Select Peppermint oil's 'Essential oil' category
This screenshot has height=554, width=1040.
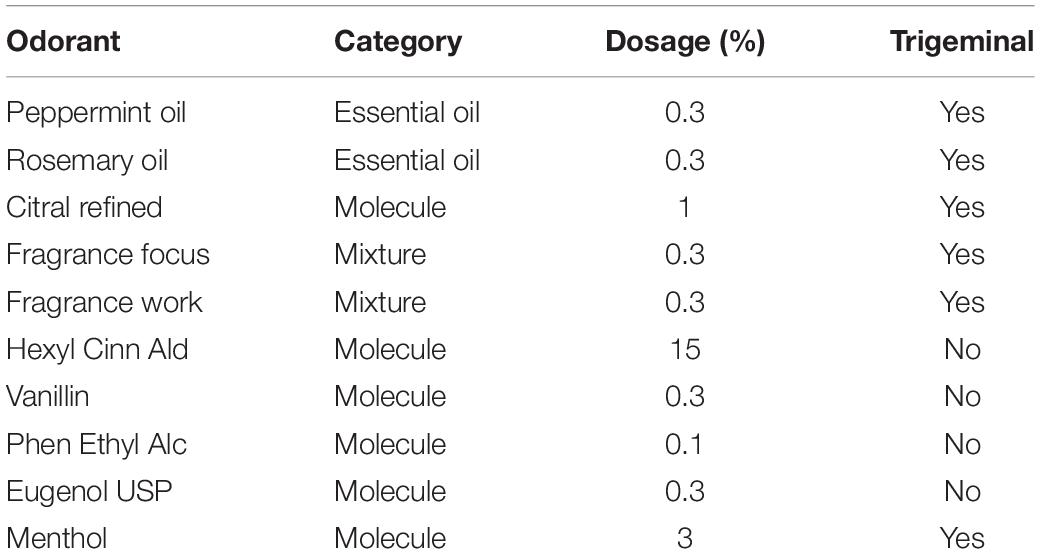(407, 113)
